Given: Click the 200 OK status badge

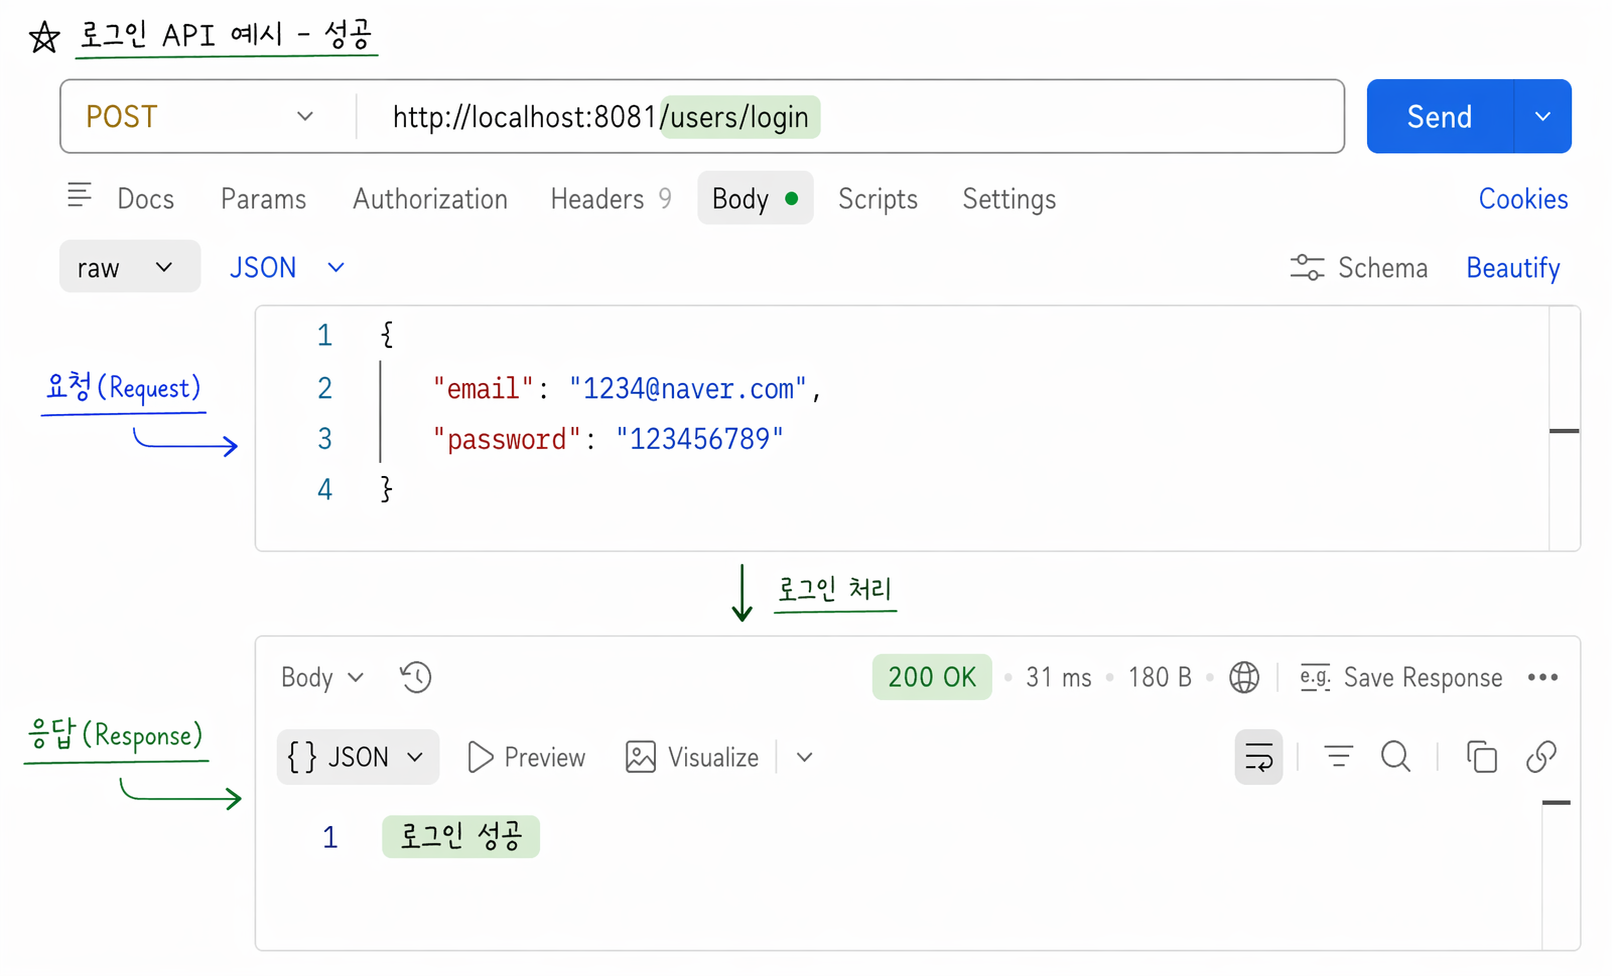Looking at the screenshot, I should 932,677.
